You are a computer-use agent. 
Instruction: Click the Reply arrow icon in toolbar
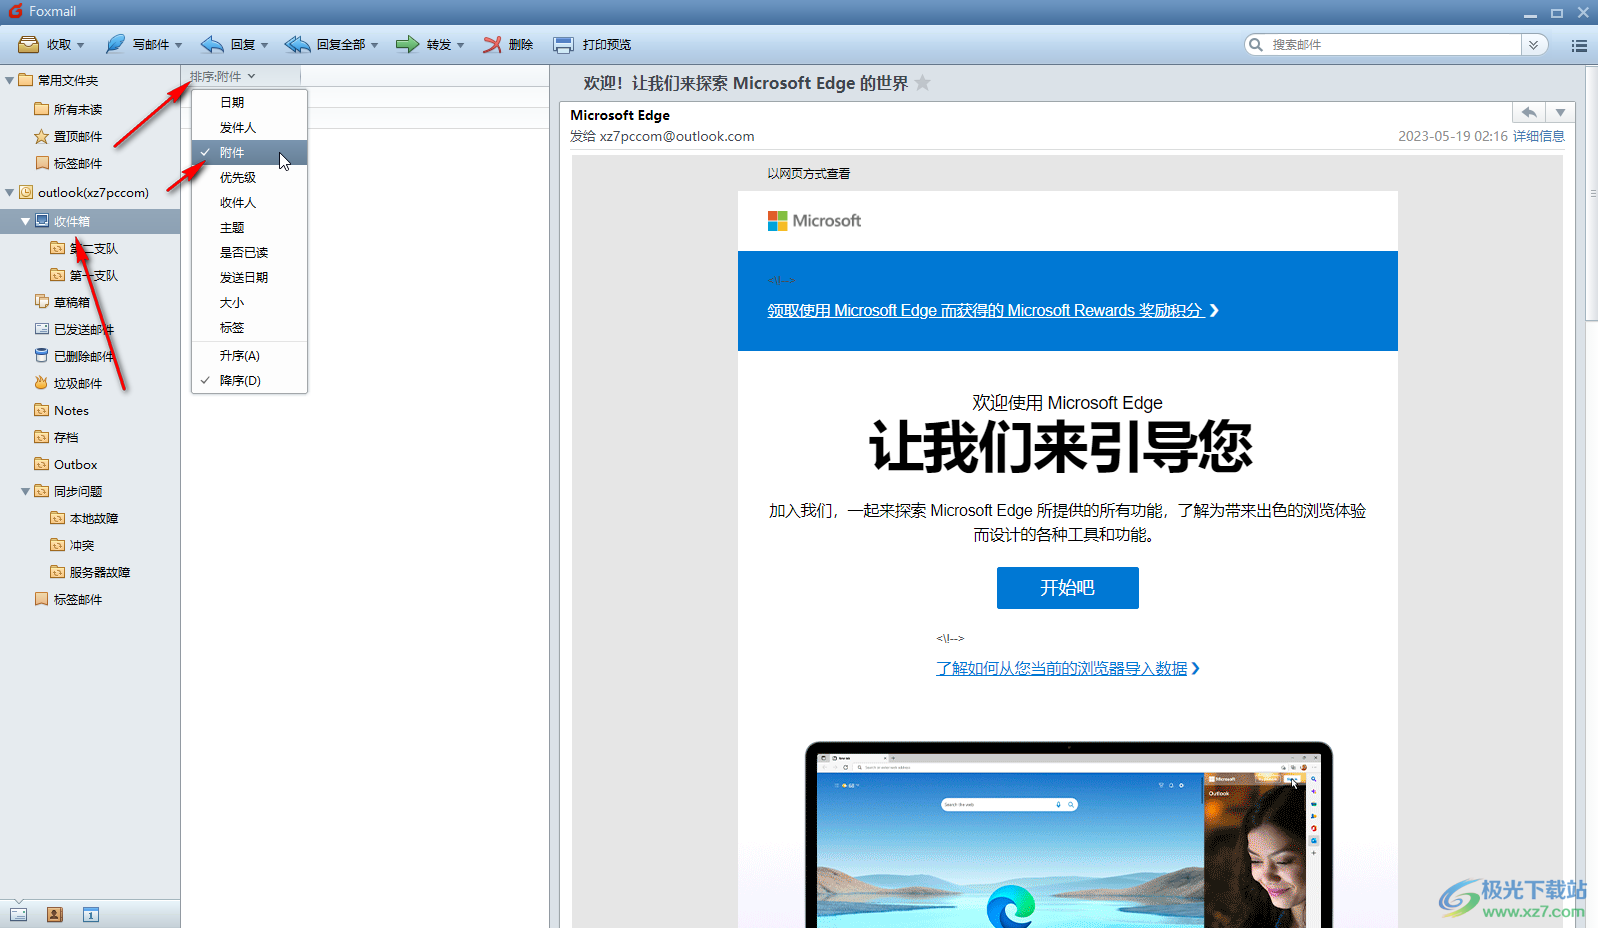[212, 44]
